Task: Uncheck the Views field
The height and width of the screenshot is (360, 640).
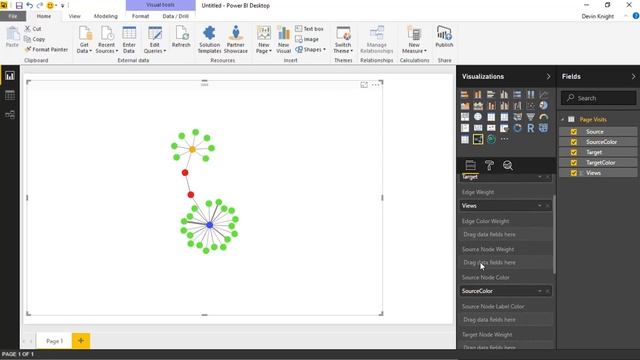Action: point(574,173)
